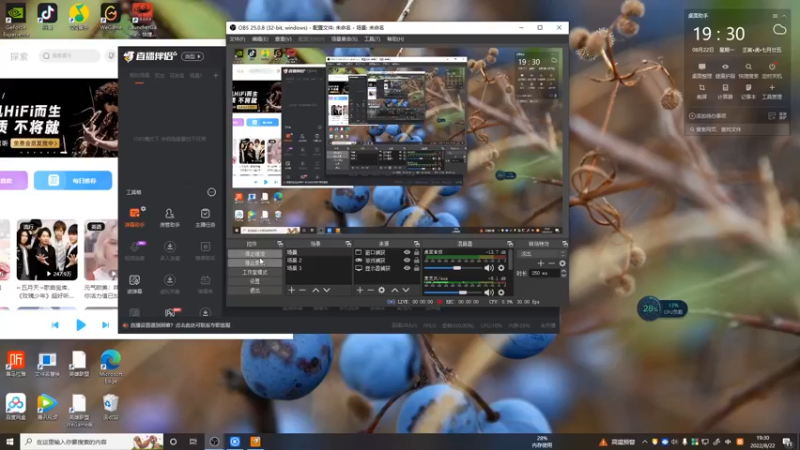The image size is (800, 450).
Task: Mute the 麦克风/Aux speaker icon in mixer
Action: click(x=489, y=292)
